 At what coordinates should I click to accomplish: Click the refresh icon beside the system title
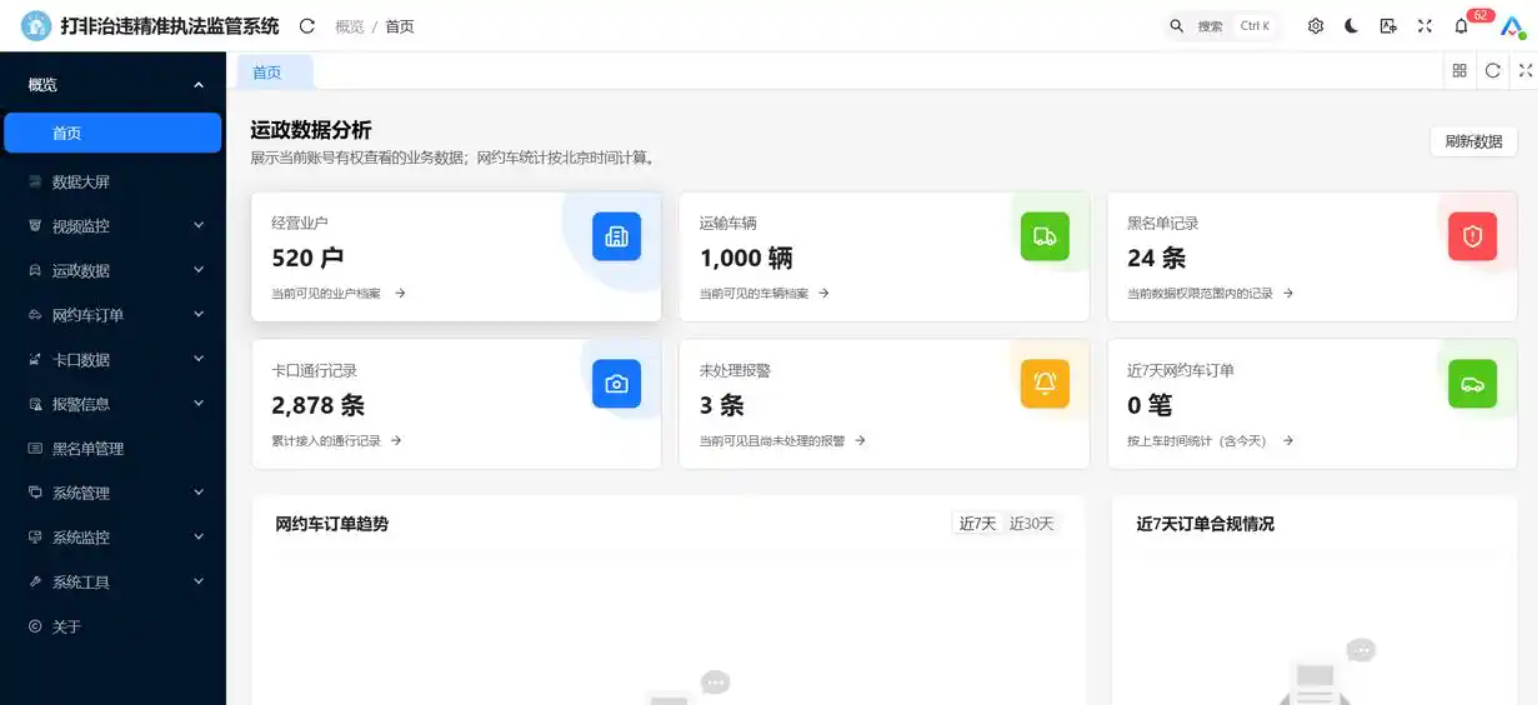307,26
